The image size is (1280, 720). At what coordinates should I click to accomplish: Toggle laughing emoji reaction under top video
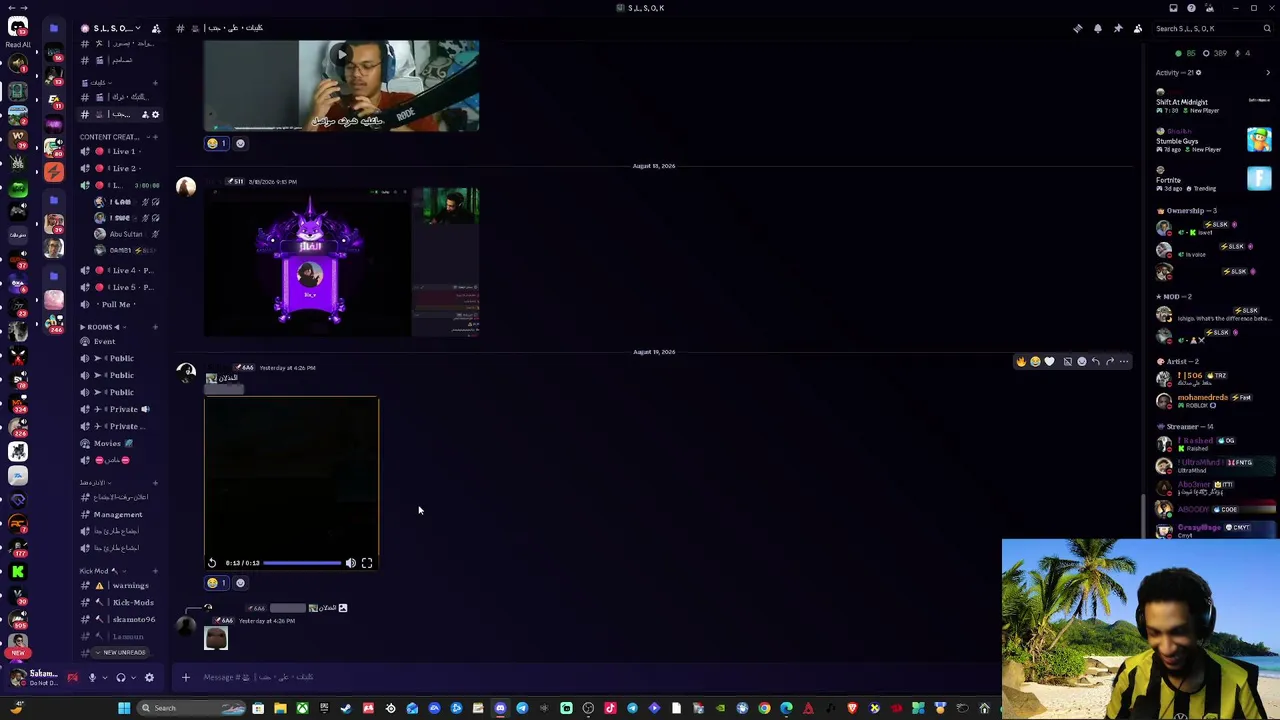tap(216, 143)
